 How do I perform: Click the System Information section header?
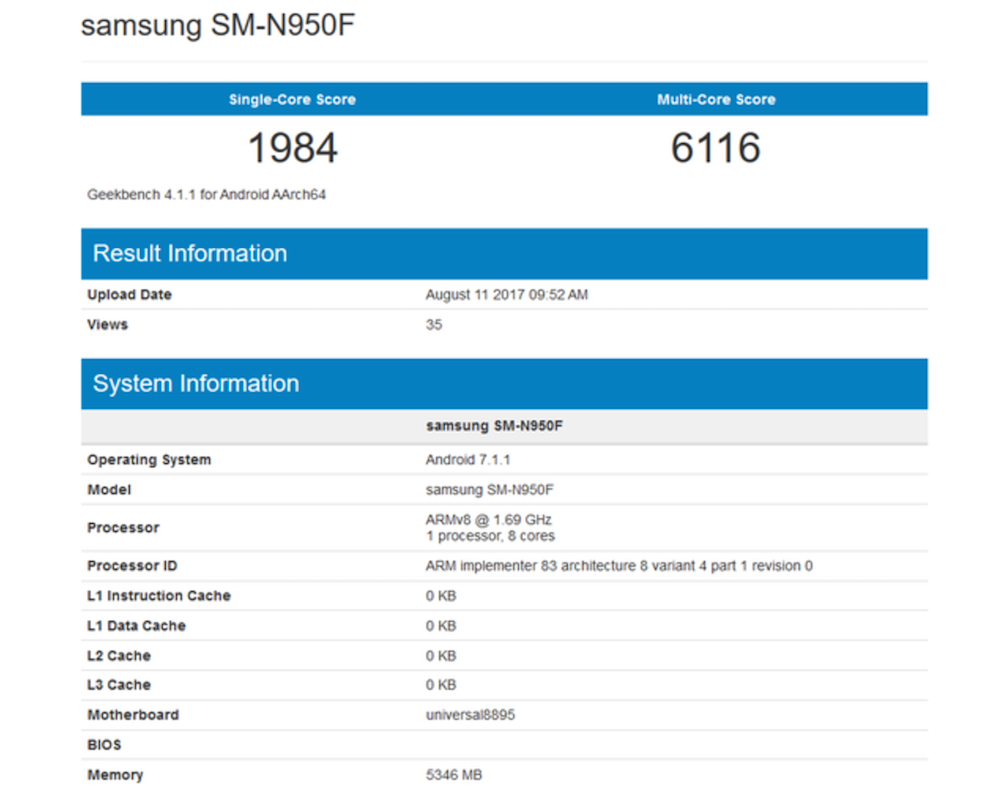coord(196,383)
